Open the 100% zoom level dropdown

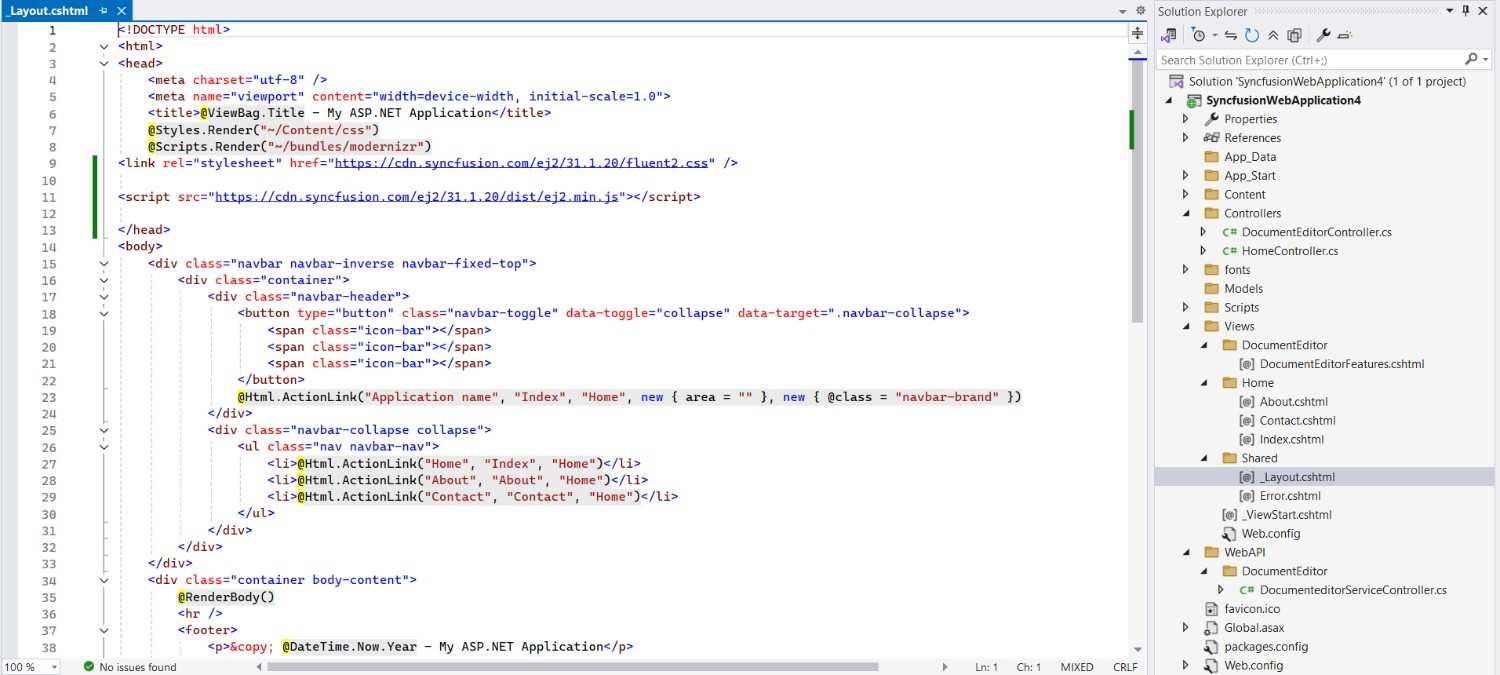click(x=30, y=666)
